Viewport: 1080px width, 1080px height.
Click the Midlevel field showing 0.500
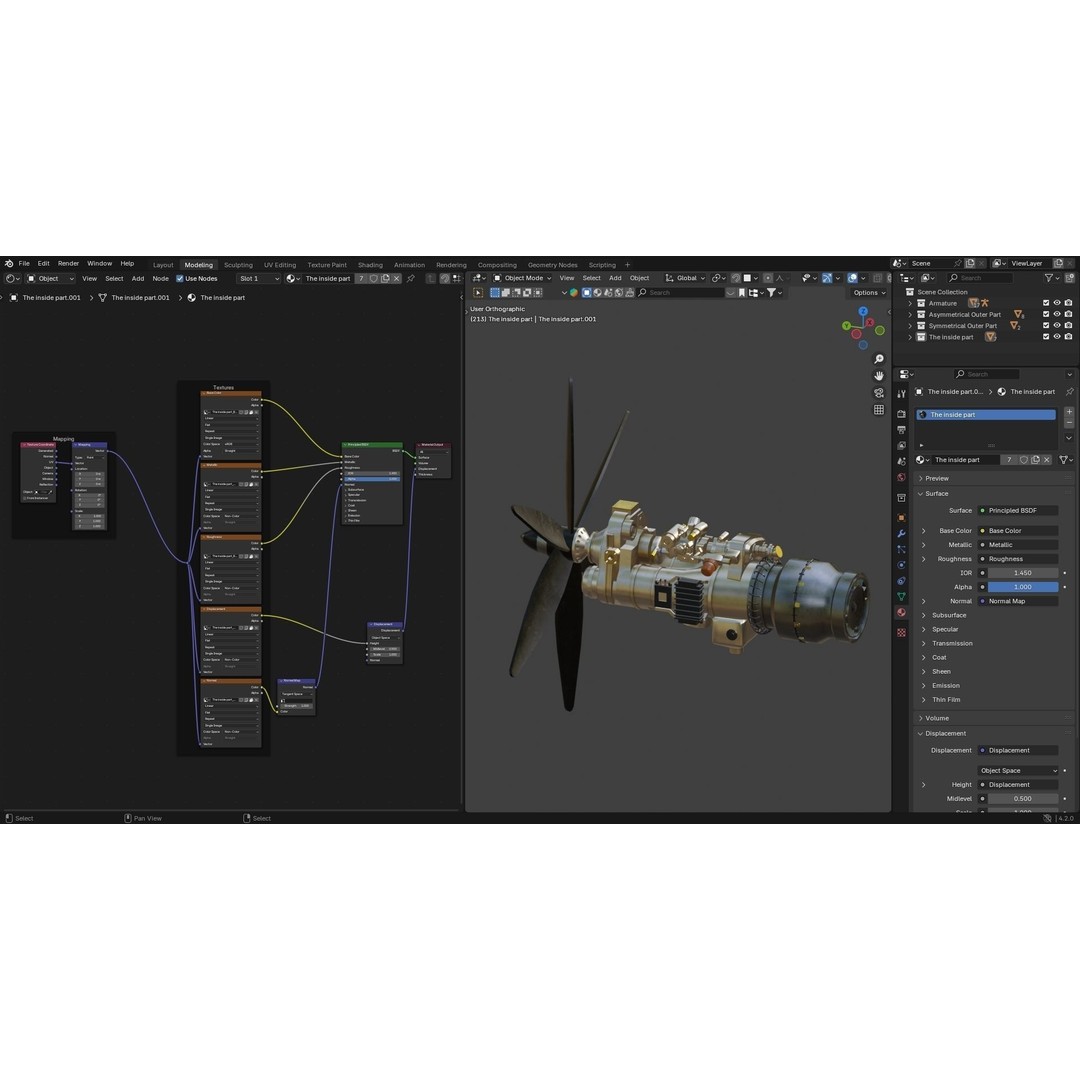(1023, 798)
